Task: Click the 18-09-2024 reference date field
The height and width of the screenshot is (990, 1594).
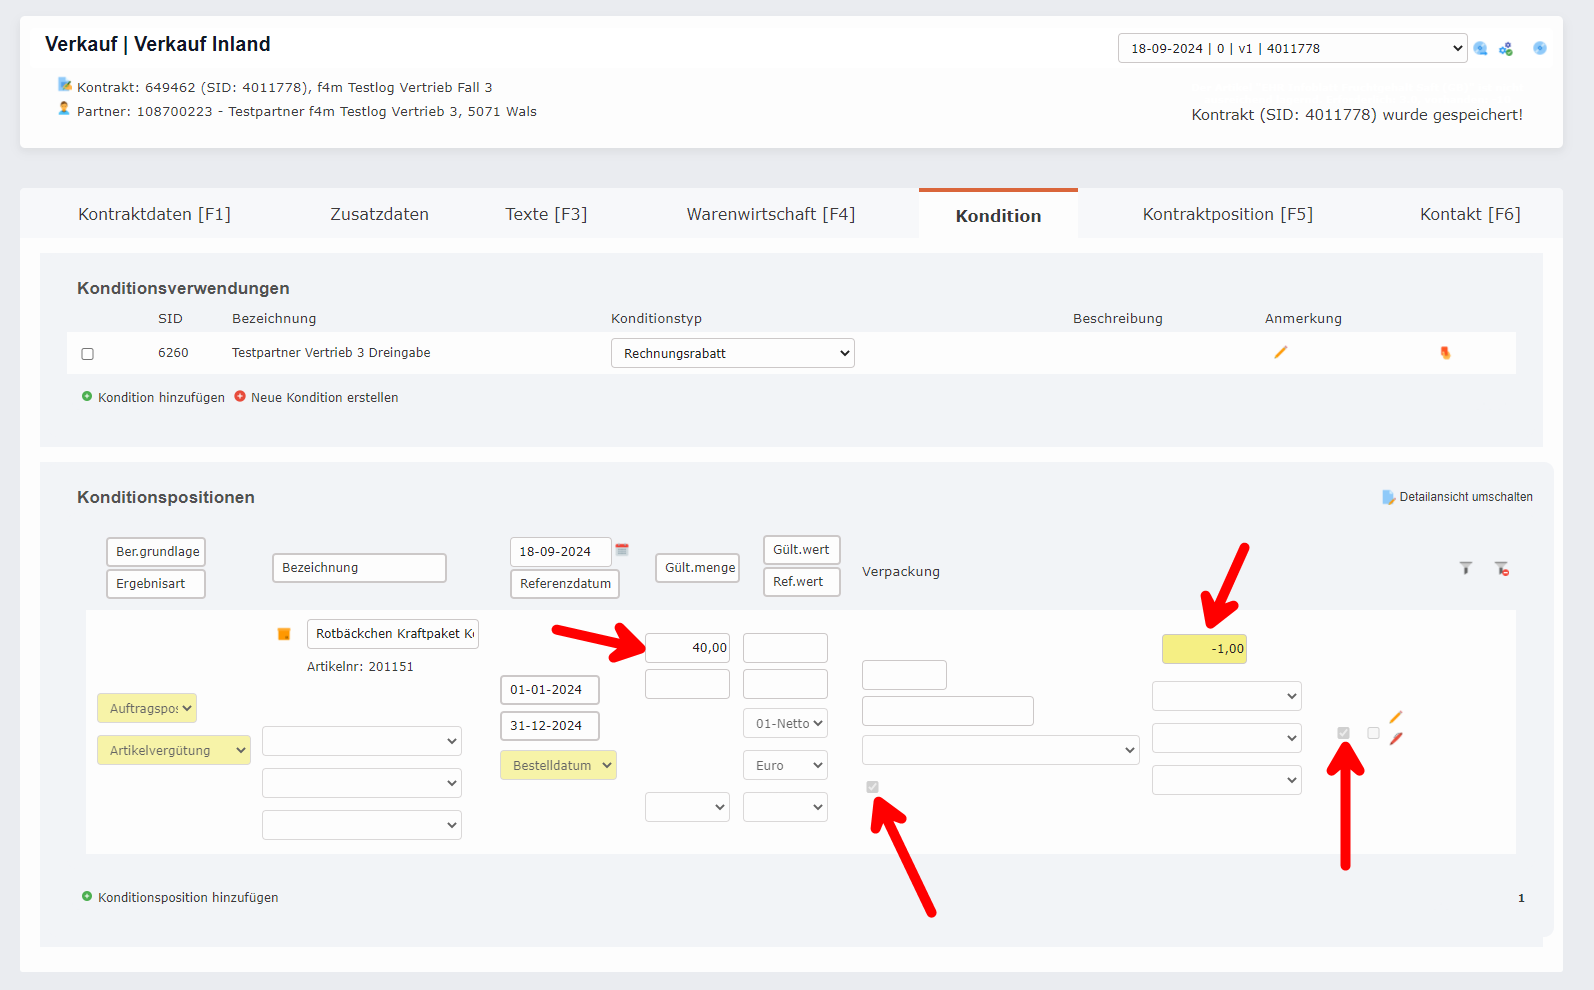Action: 561,552
